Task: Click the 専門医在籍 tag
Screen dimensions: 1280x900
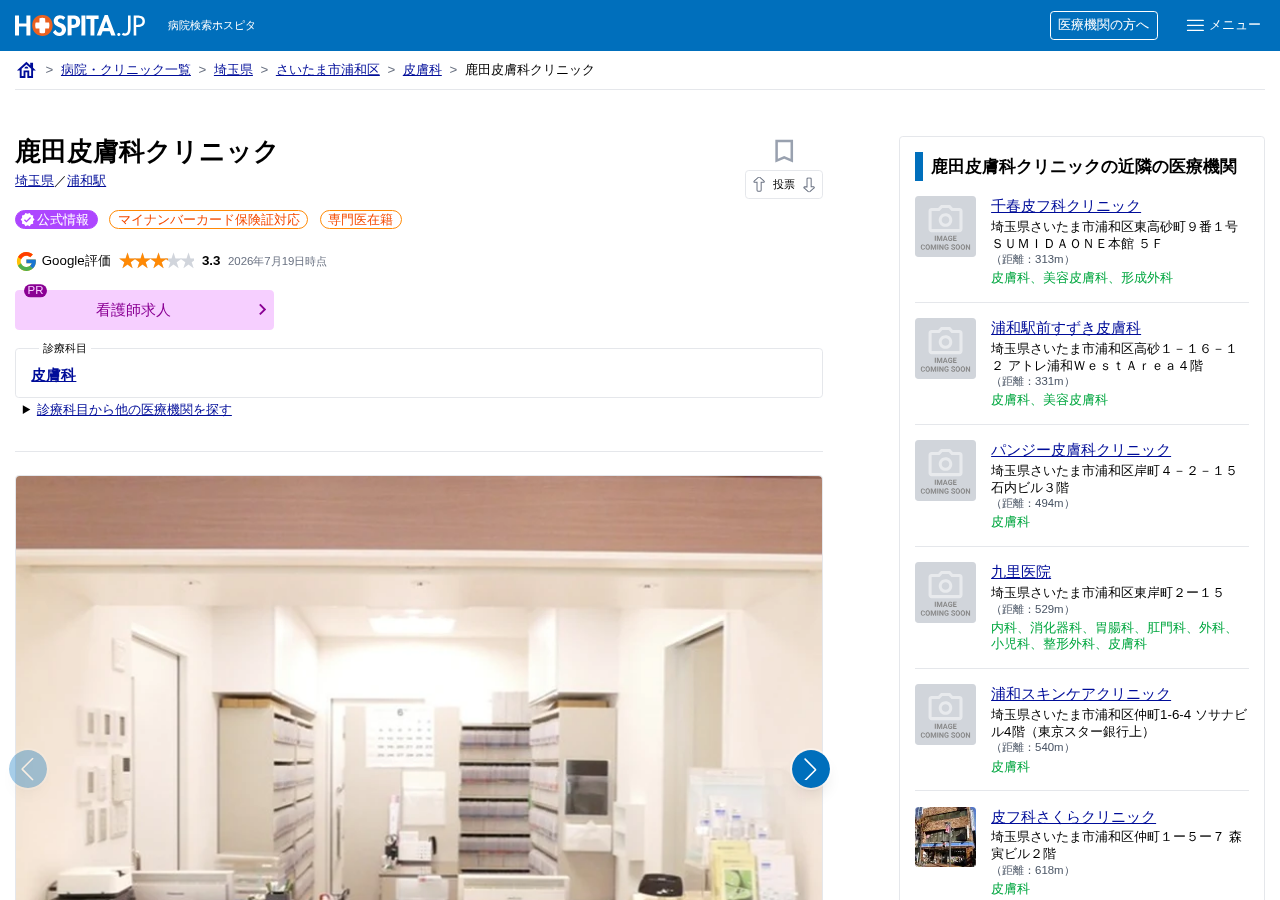Action: coord(361,220)
